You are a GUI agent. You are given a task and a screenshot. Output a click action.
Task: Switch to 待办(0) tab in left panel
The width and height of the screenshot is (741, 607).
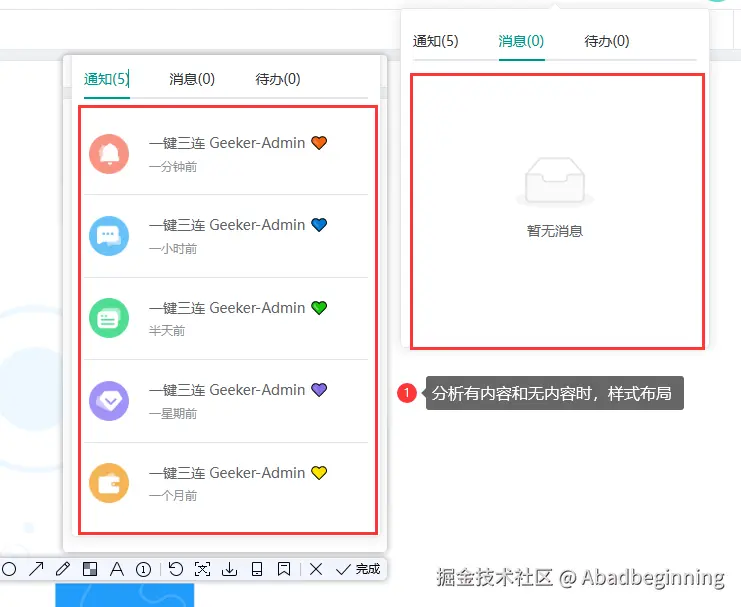278,79
